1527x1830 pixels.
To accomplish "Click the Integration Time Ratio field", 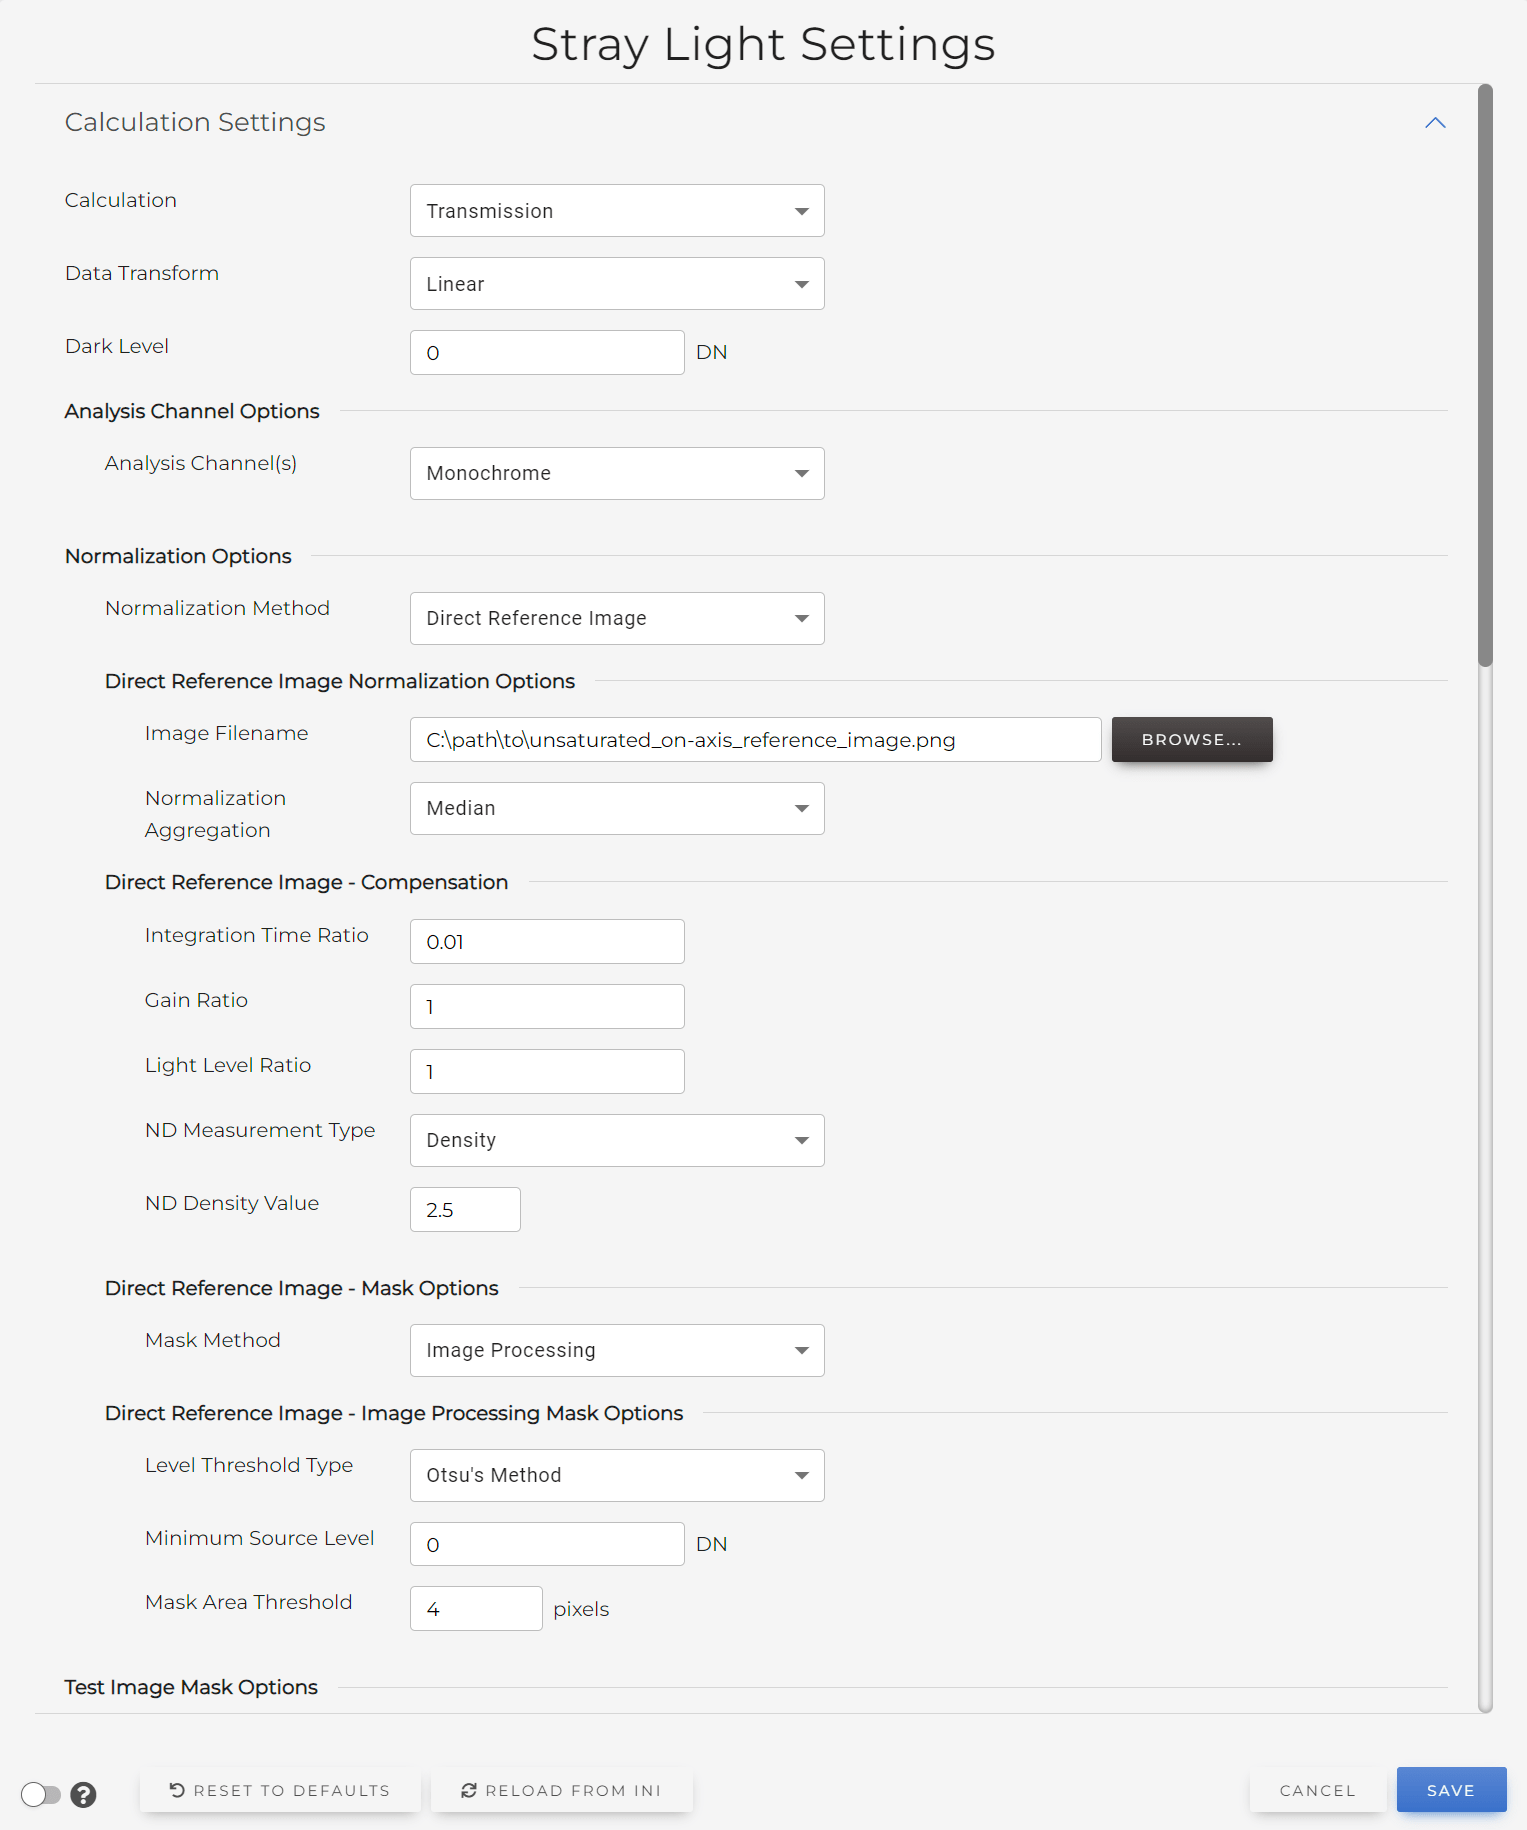I will click(x=547, y=941).
